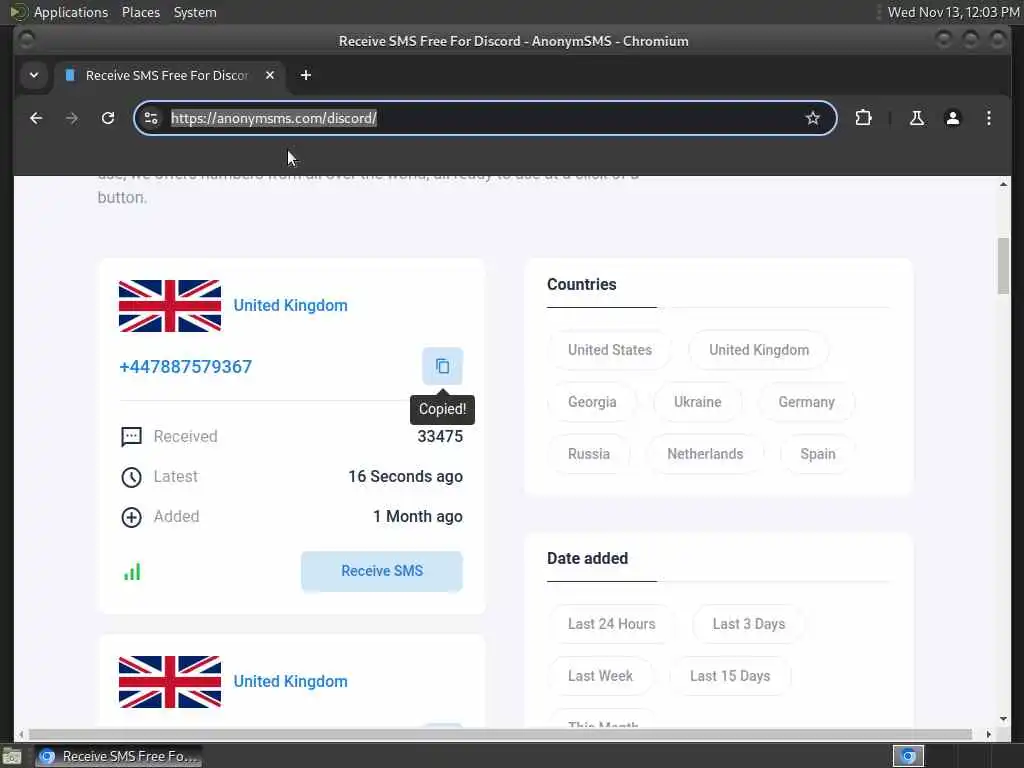This screenshot has height=768, width=1024.
Task: Filter by Ukraine country
Action: coord(697,402)
